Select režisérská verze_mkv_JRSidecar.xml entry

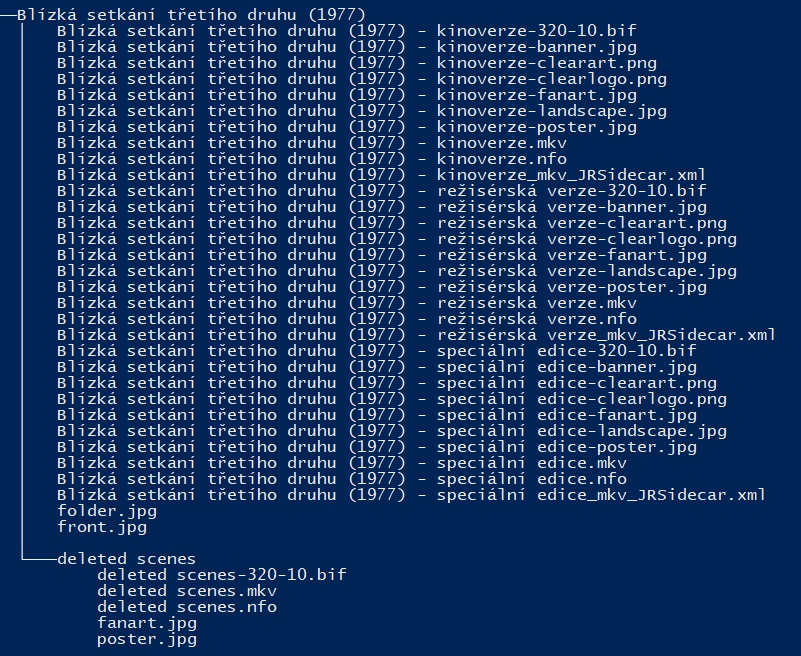pos(416,335)
